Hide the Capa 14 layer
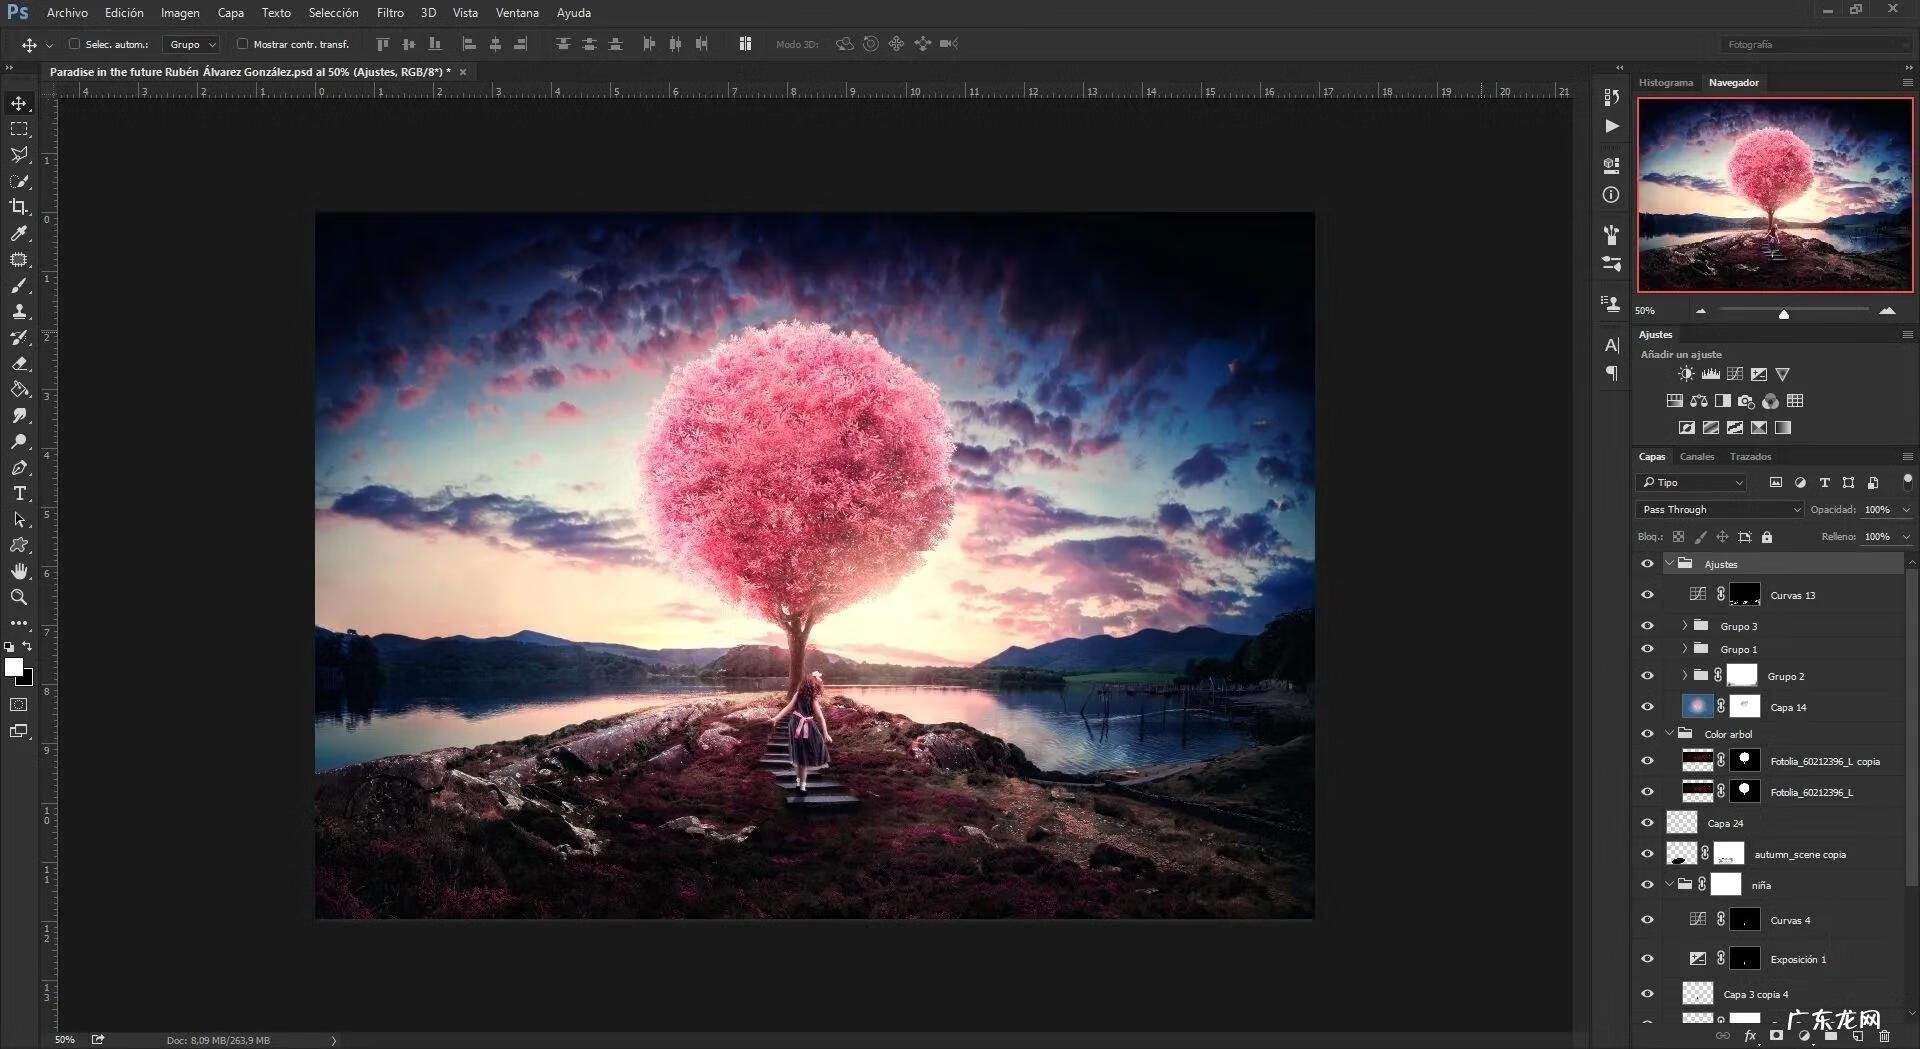1920x1049 pixels. [x=1647, y=707]
